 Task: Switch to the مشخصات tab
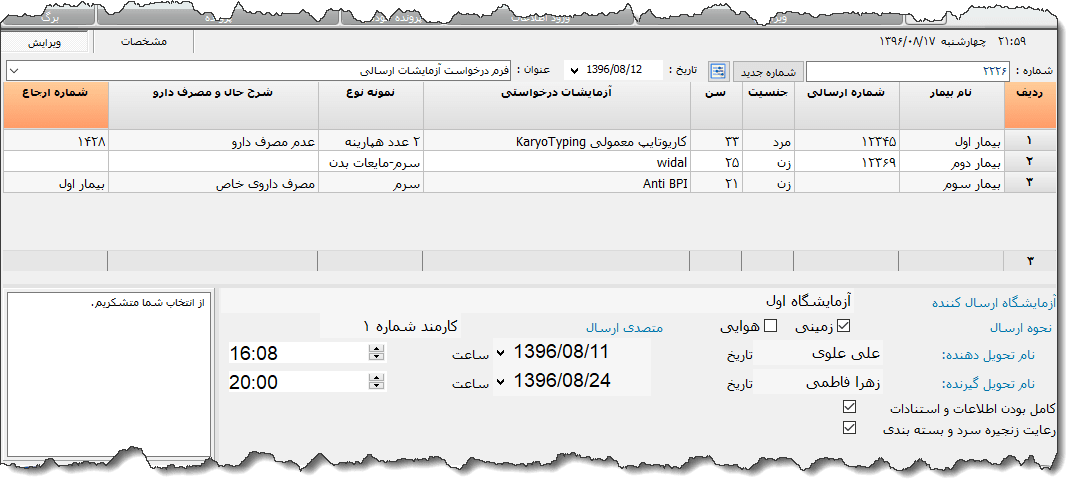[144, 42]
